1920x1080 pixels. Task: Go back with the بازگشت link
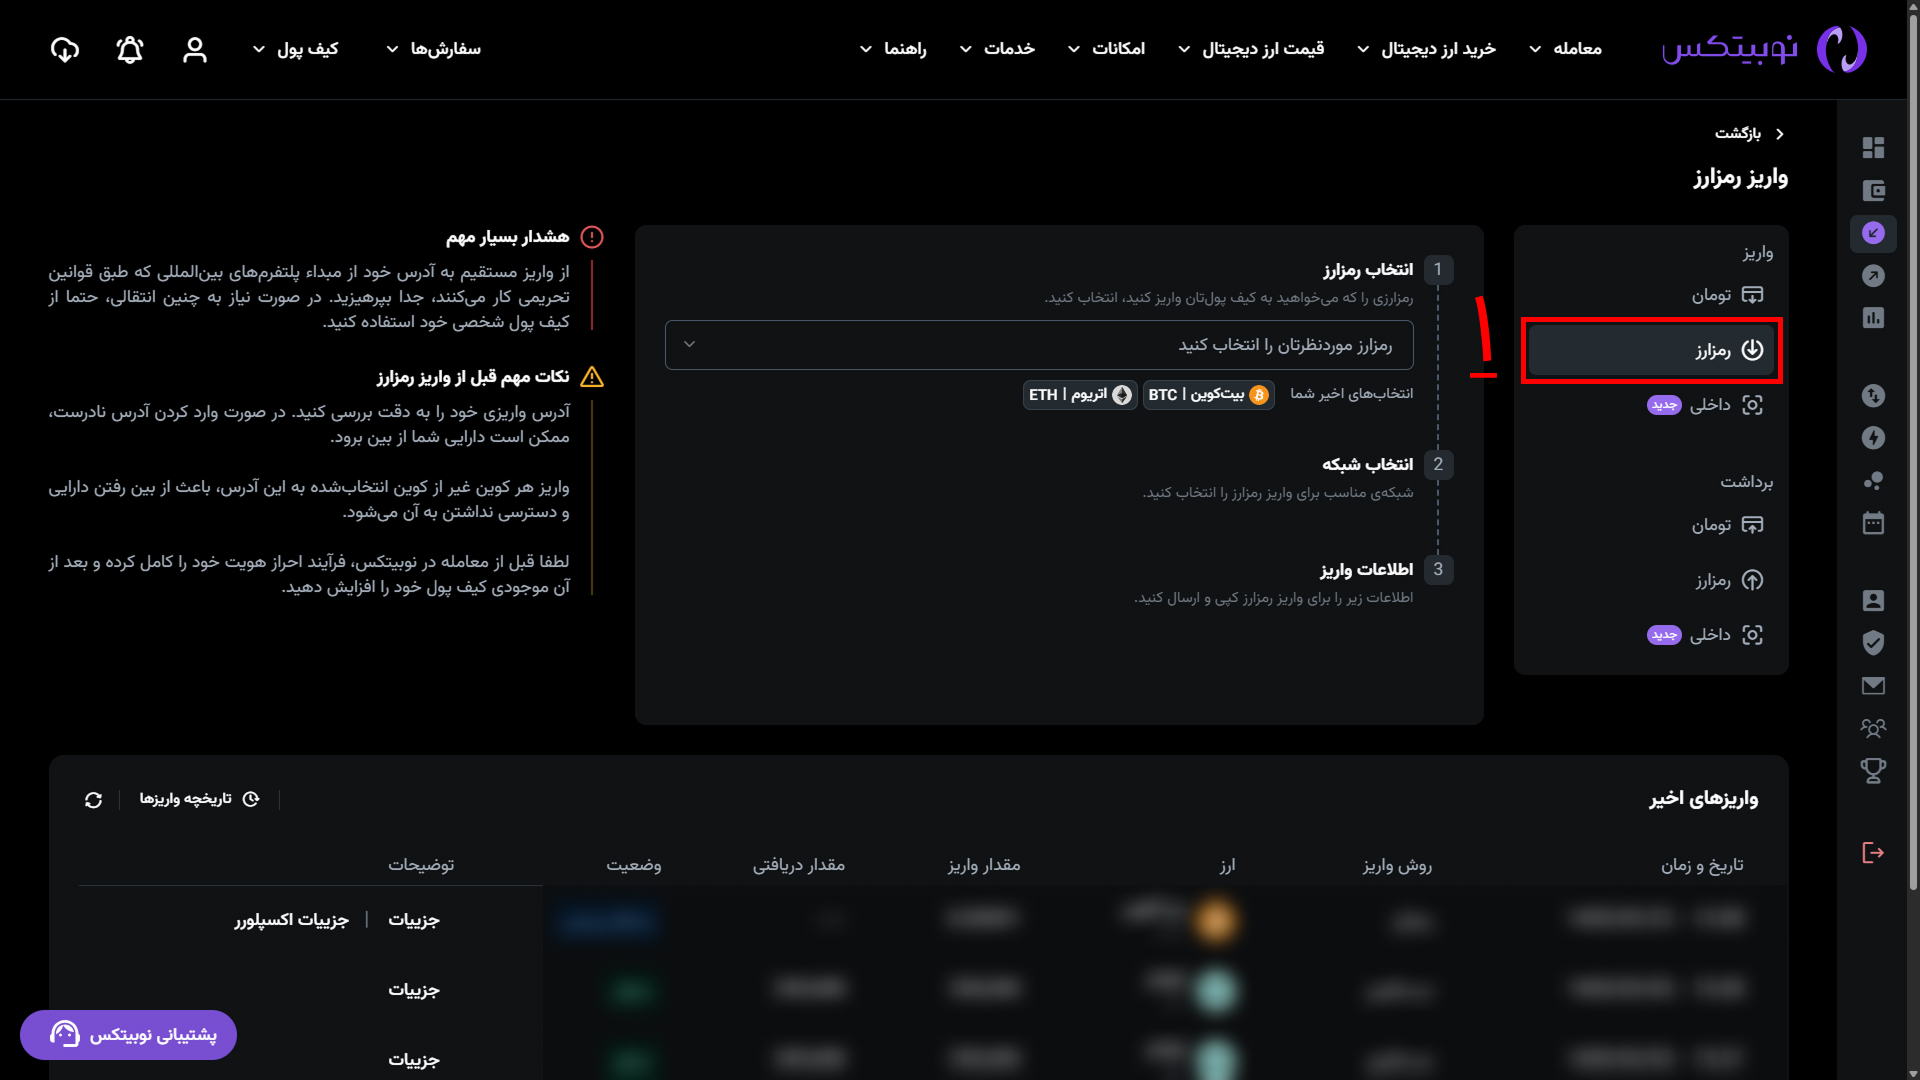click(1749, 134)
